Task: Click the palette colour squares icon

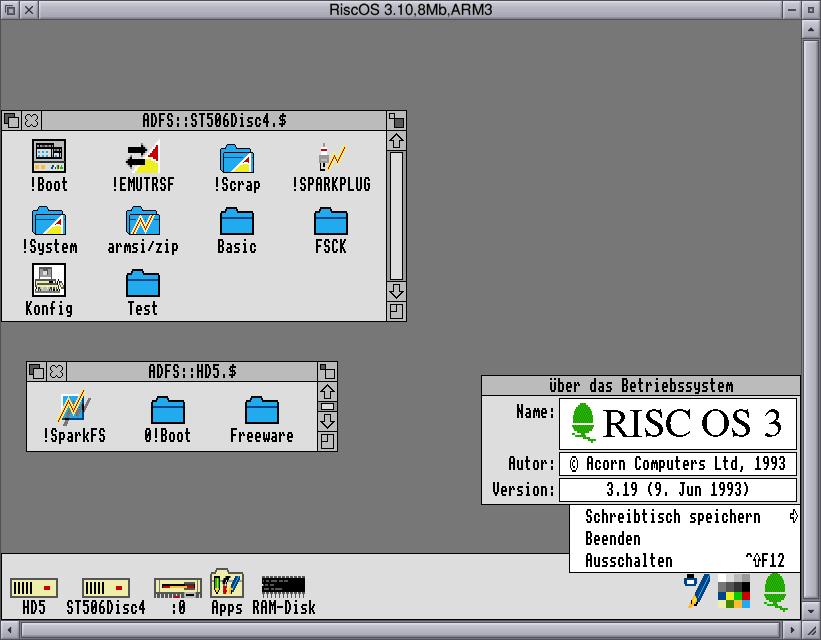Action: point(733,590)
